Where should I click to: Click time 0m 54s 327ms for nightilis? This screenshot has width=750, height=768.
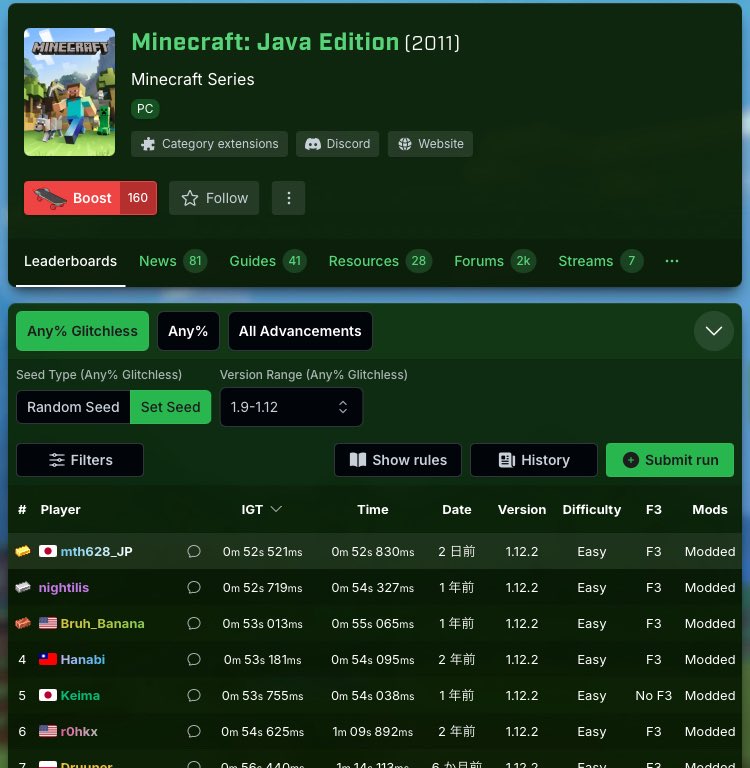372,587
